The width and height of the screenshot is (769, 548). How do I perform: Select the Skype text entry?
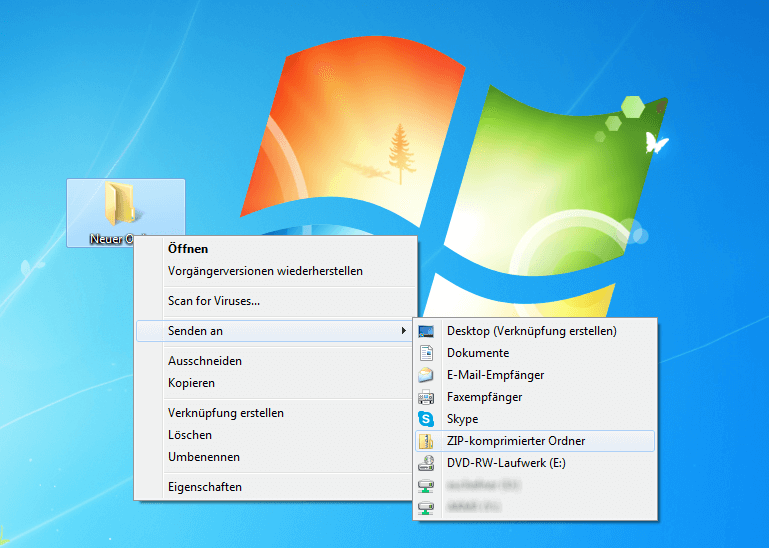pyautogui.click(x=462, y=419)
